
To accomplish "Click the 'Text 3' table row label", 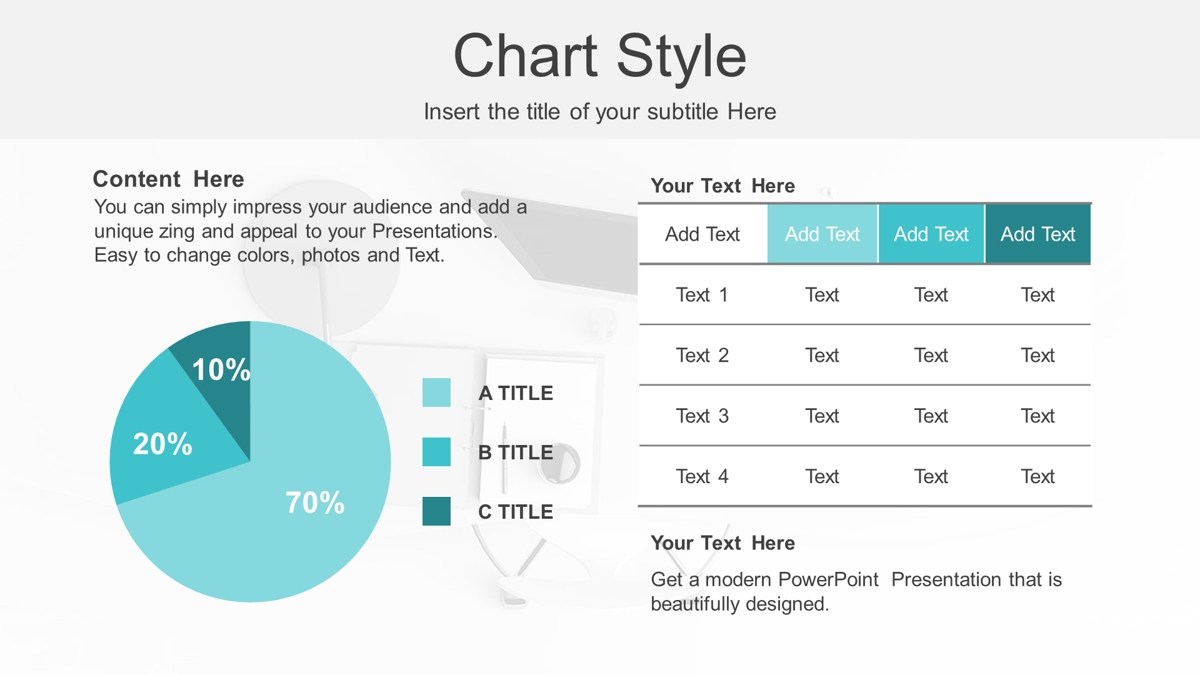I will click(x=702, y=416).
